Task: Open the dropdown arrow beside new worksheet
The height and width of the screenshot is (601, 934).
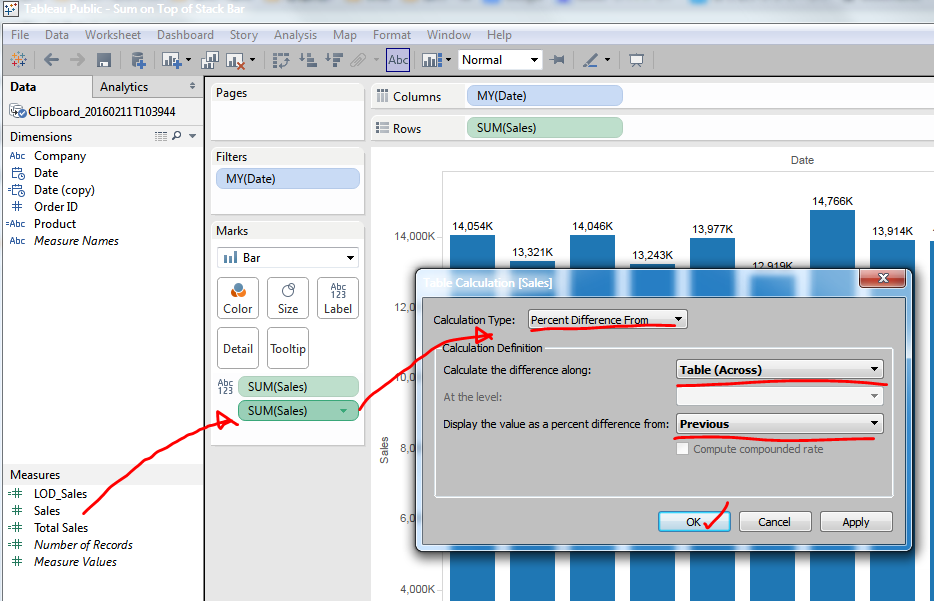Action: coord(188,60)
